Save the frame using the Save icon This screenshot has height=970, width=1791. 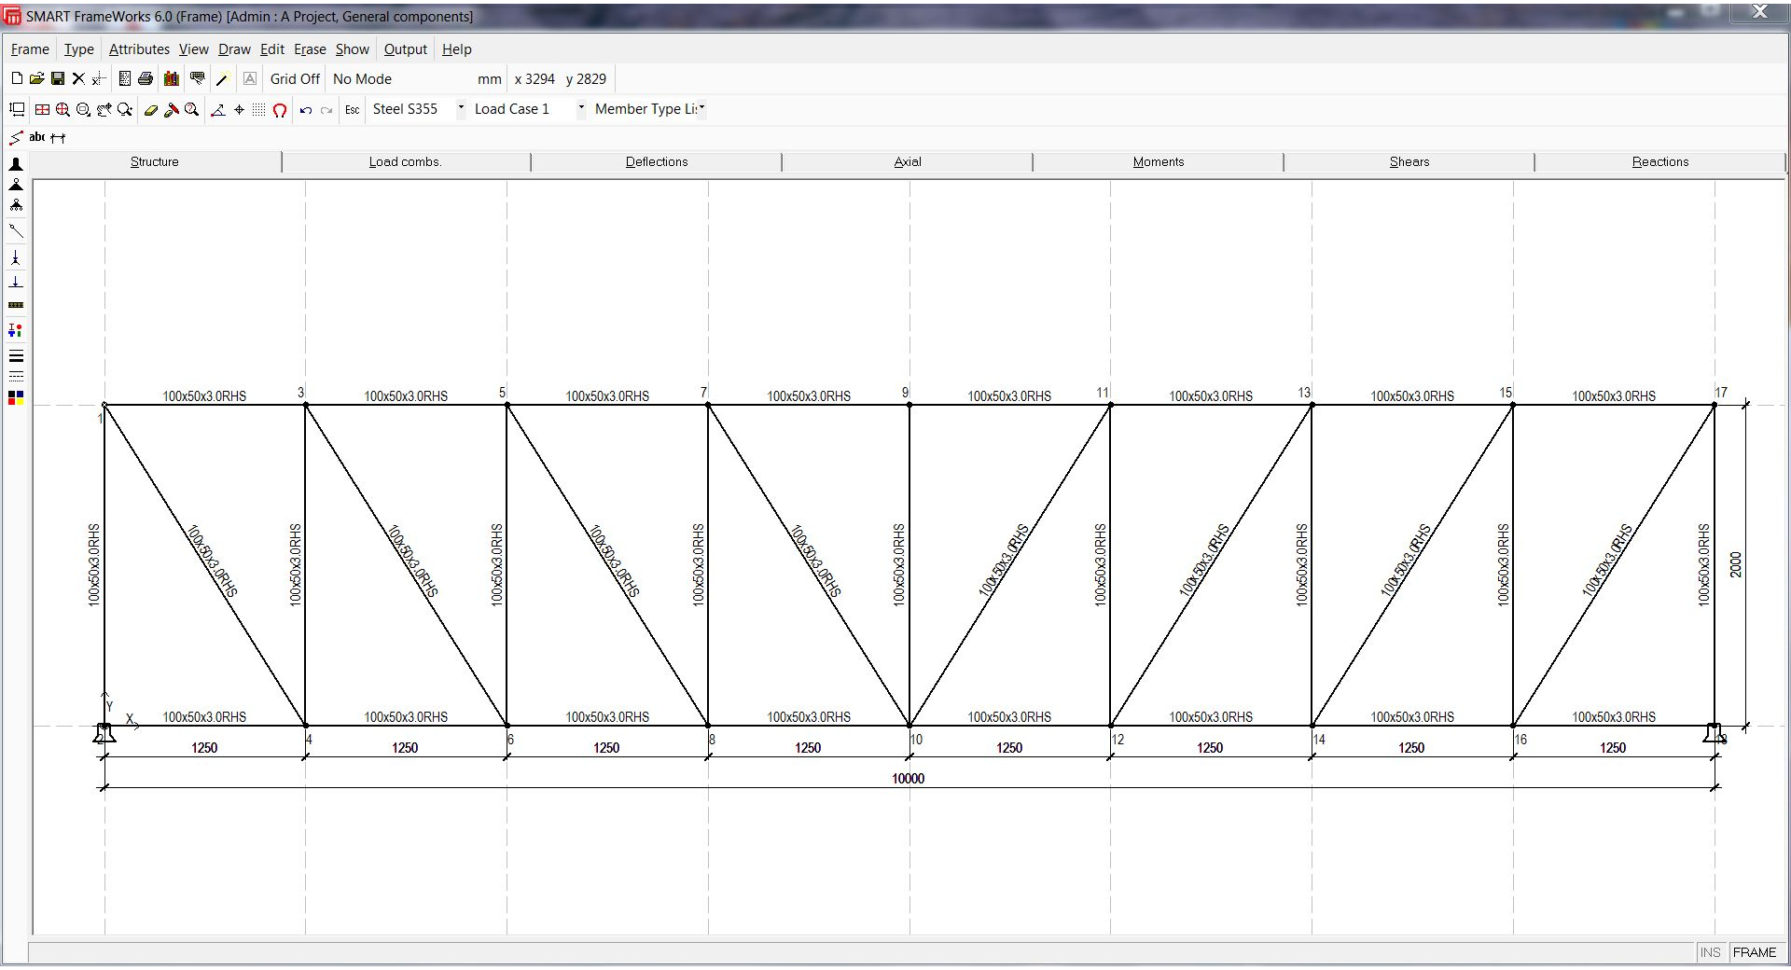60,78
